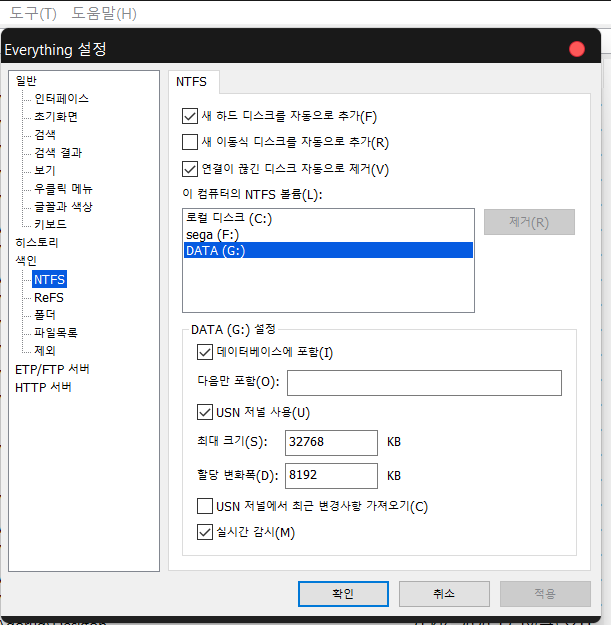Confirm with the 확인 button

point(343,594)
